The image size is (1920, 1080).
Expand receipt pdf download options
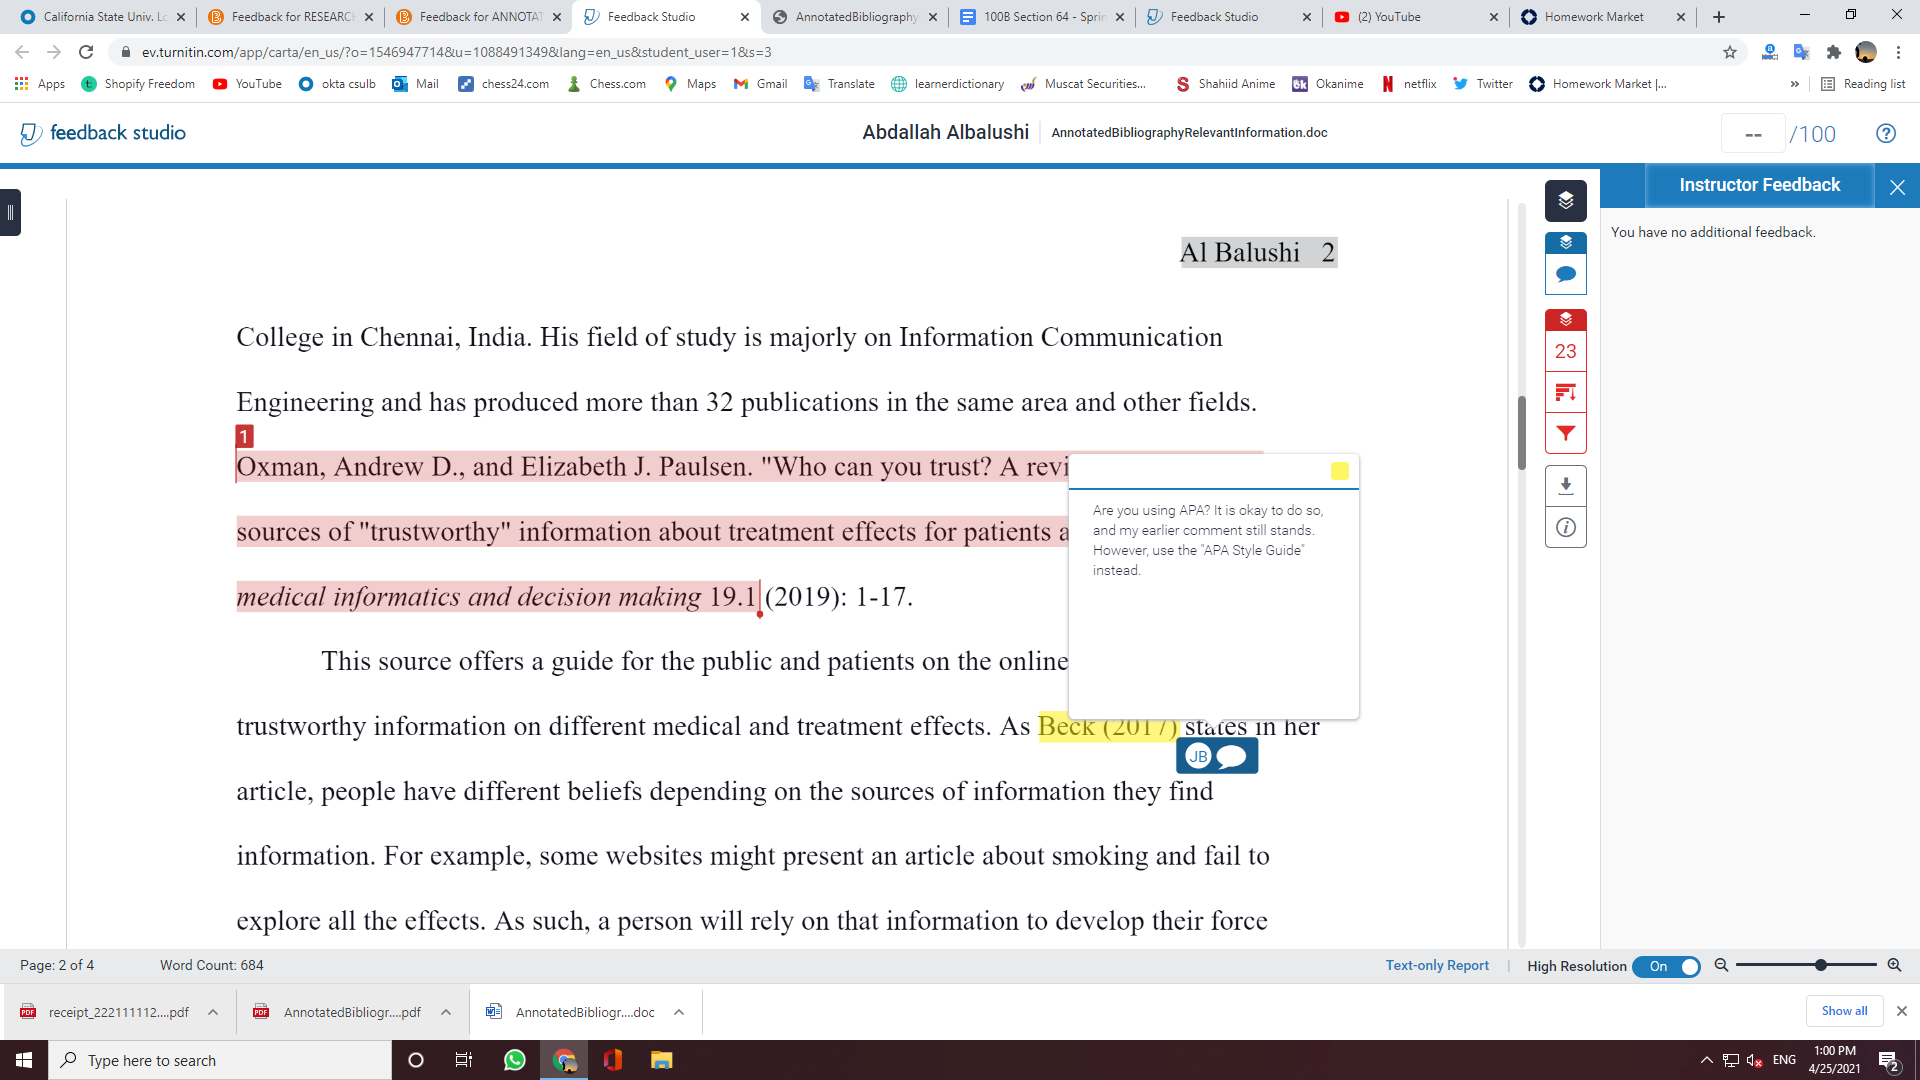tap(213, 1012)
